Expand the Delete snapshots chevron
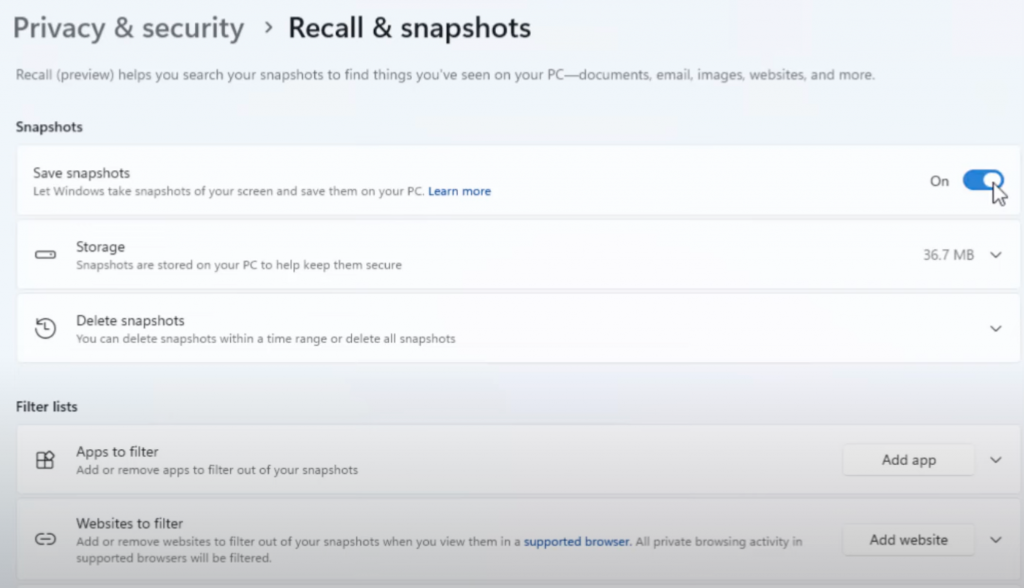 point(995,328)
